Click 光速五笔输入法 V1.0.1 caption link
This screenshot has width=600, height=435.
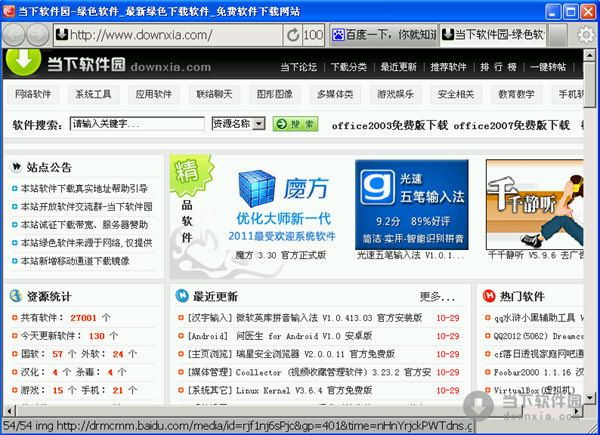click(x=411, y=255)
